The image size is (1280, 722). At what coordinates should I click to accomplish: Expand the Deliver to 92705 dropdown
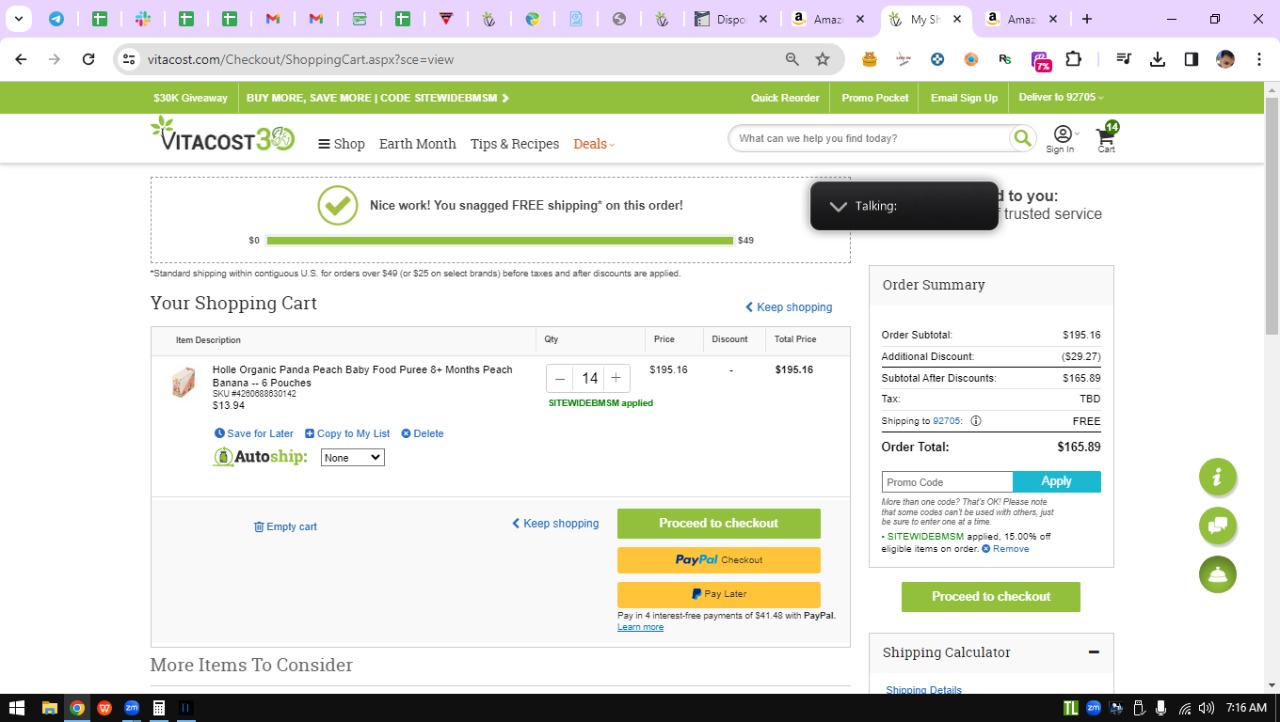click(x=1060, y=97)
